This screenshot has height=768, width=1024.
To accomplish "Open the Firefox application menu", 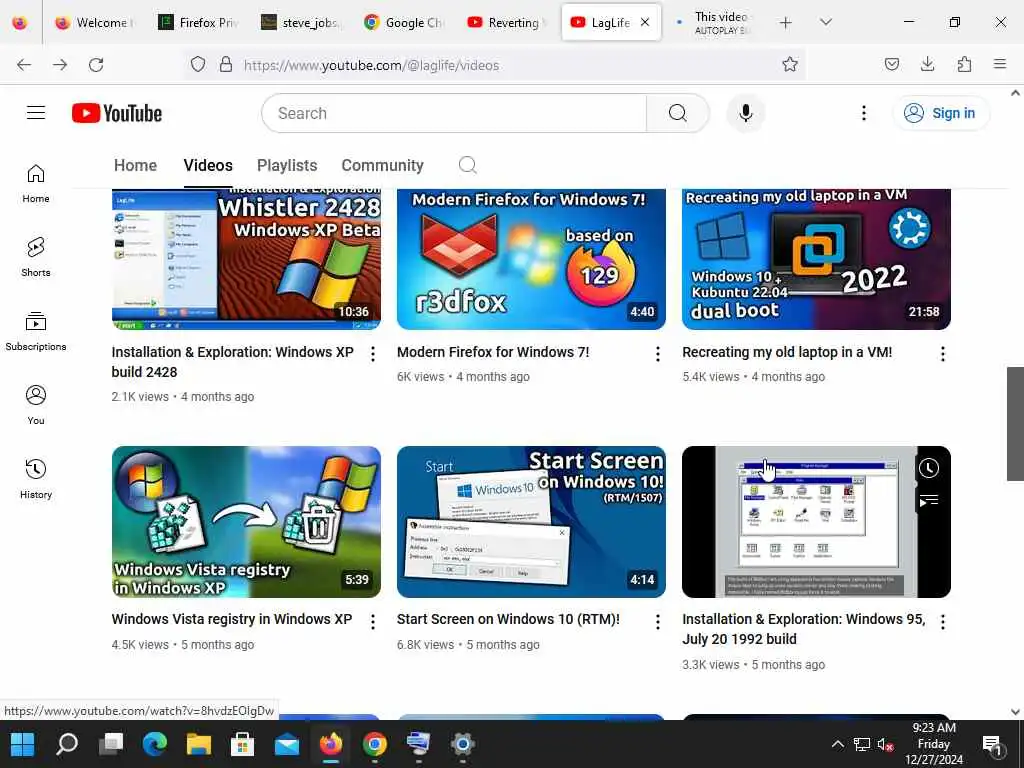I will coord(999,64).
